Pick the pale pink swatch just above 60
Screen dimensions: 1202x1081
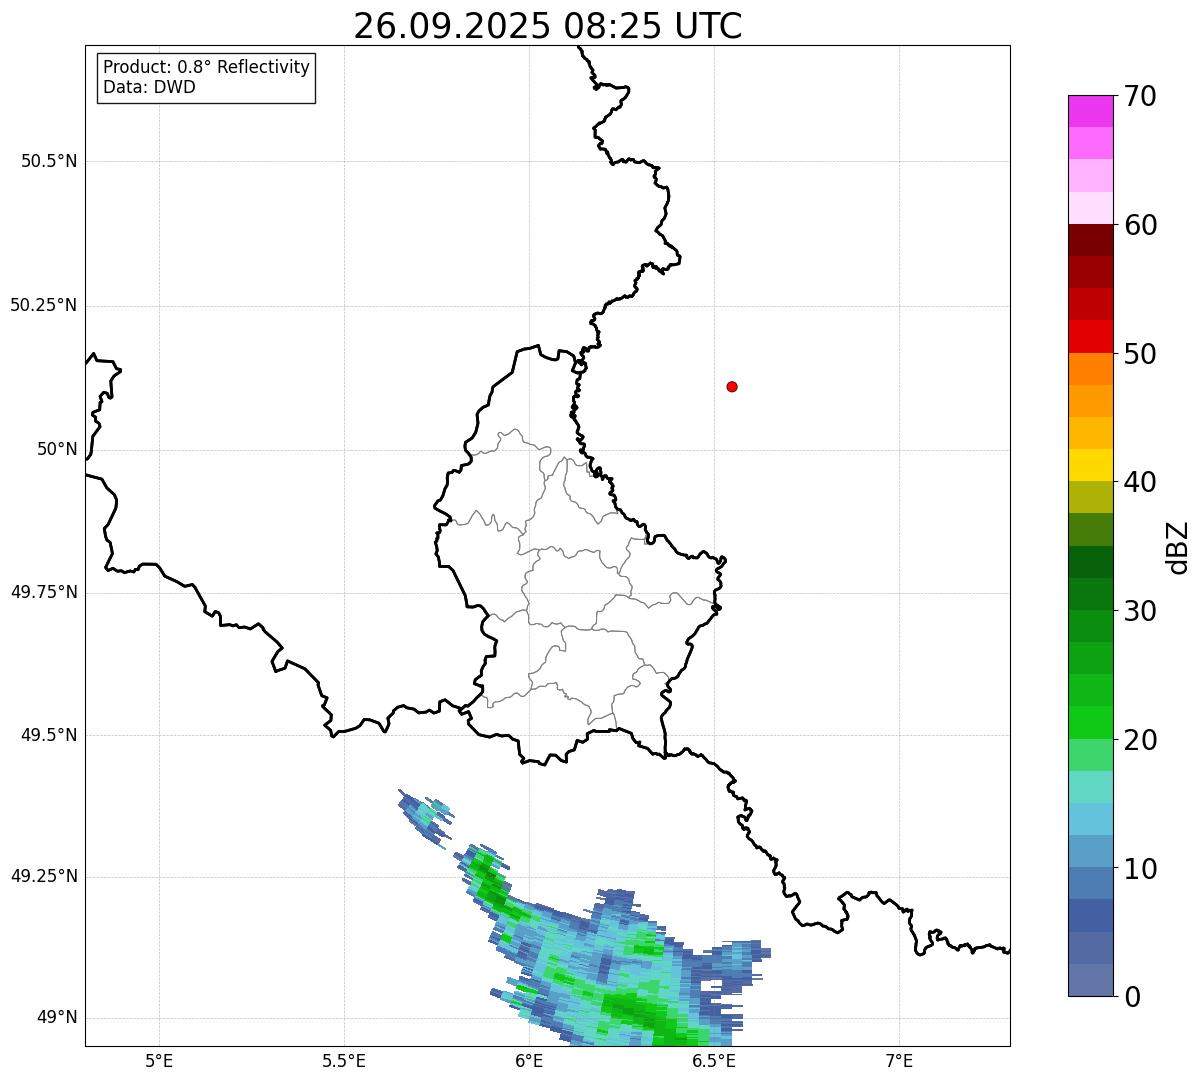1090,208
